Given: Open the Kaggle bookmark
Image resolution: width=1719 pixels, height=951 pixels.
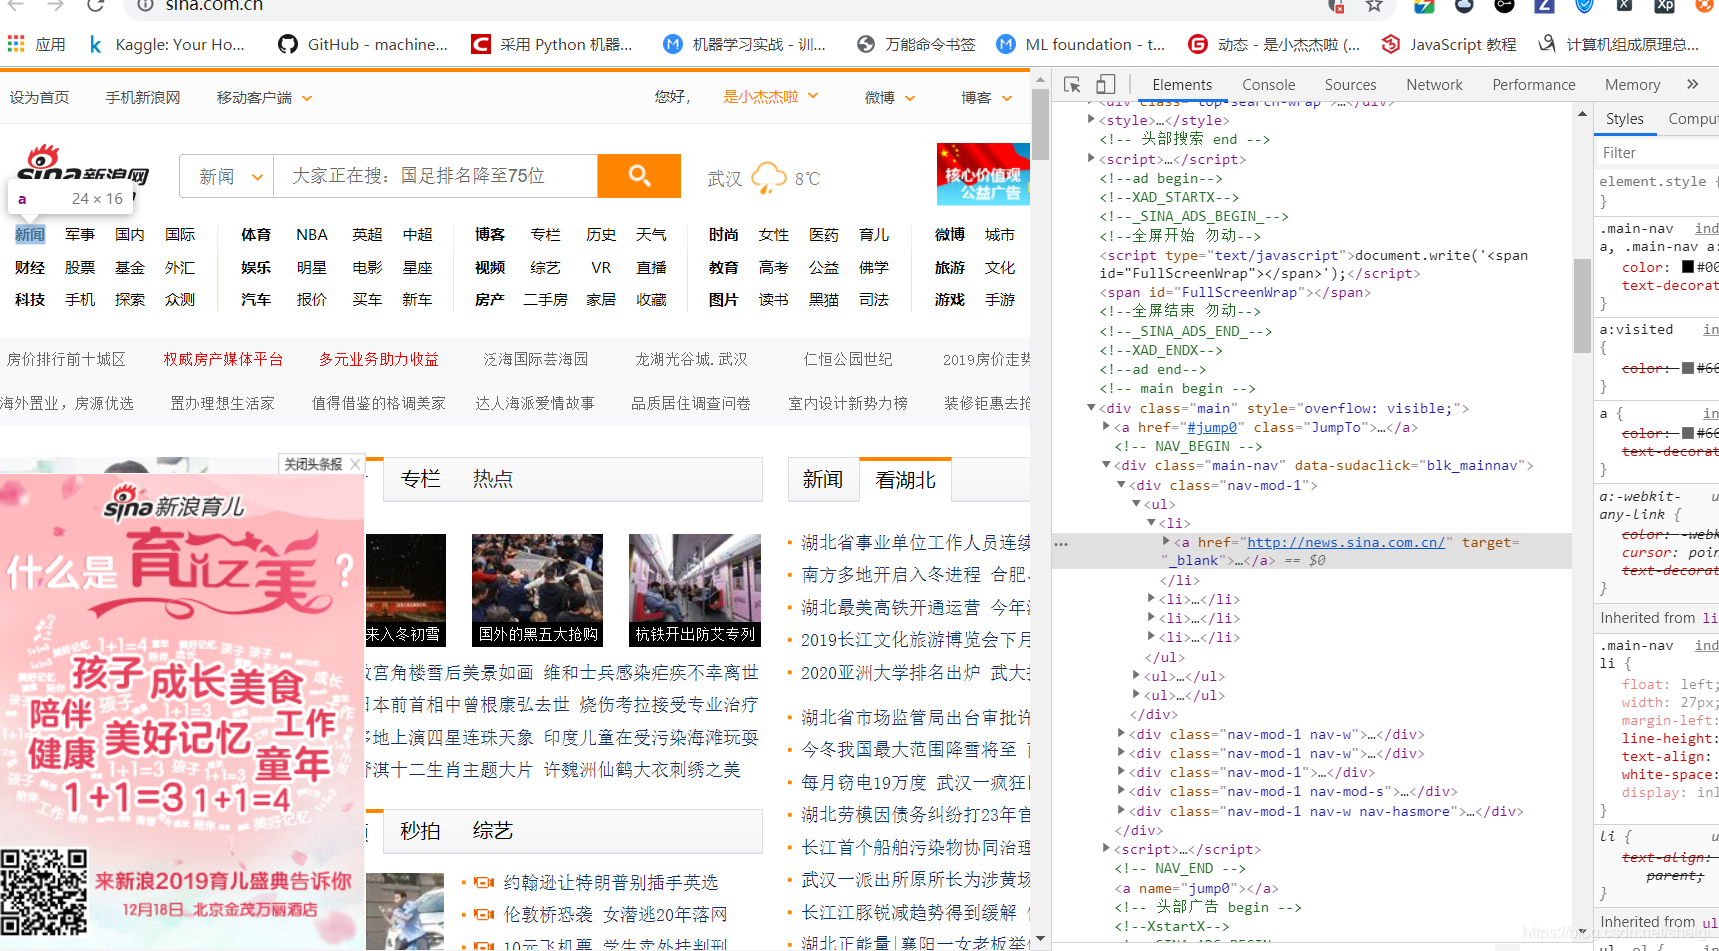Looking at the screenshot, I should (x=166, y=44).
